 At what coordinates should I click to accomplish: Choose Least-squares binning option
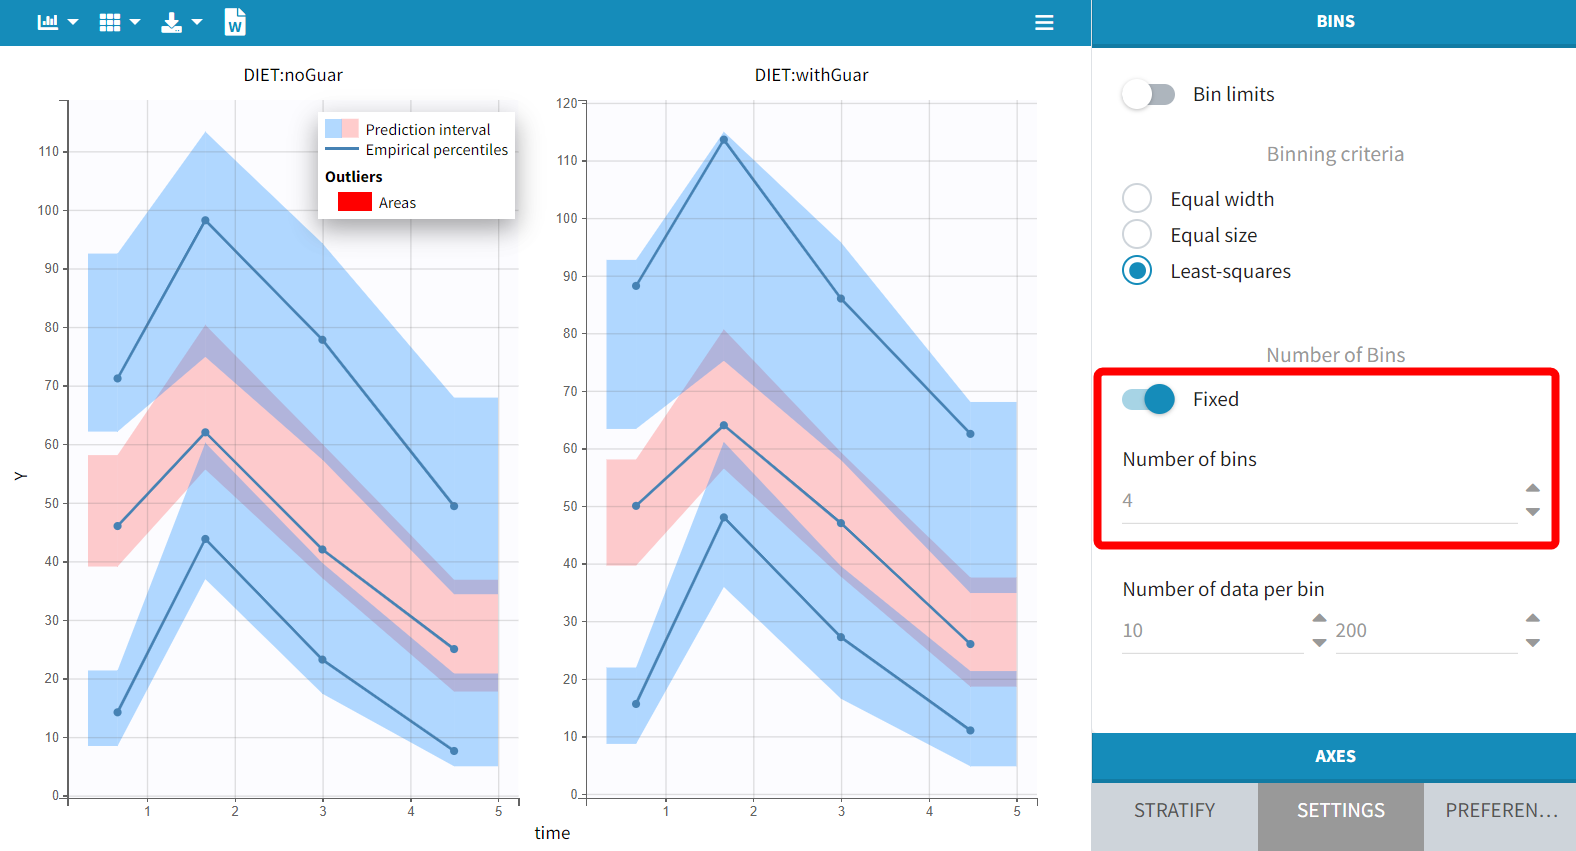(x=1137, y=270)
